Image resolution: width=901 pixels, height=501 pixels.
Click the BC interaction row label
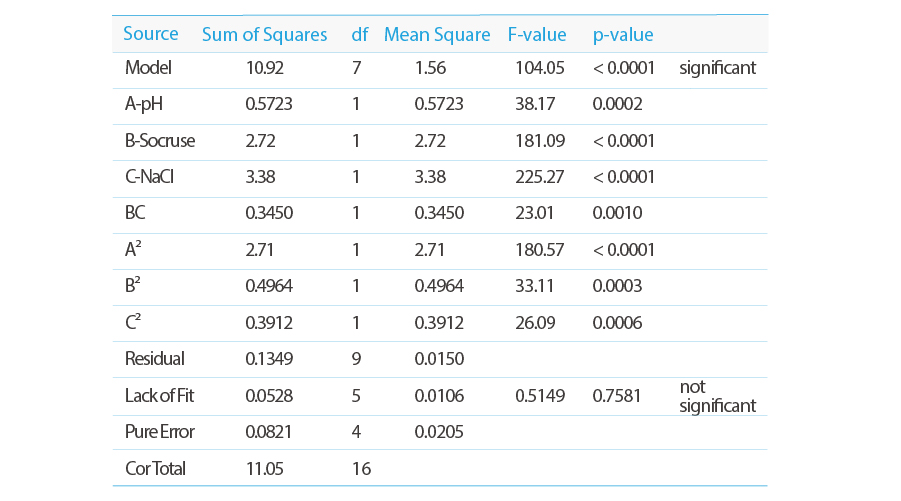[x=135, y=213]
